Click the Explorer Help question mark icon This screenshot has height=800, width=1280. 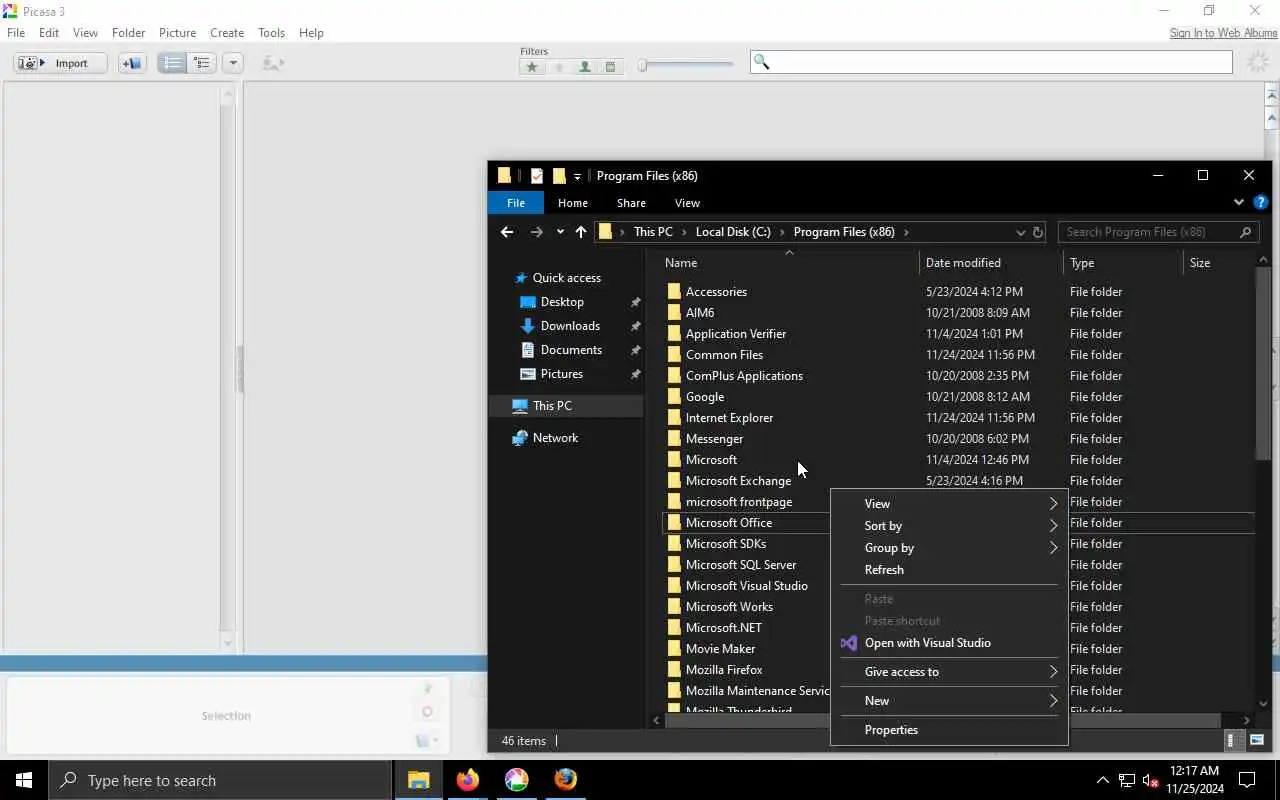(x=1261, y=202)
